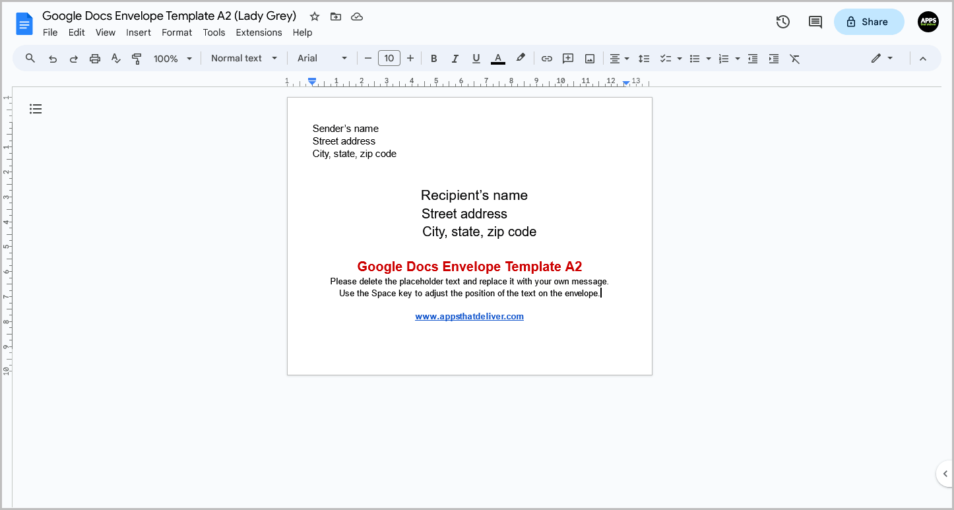Image resolution: width=954 pixels, height=510 pixels.
Task: Insert a link from toolbar
Action: click(x=547, y=59)
